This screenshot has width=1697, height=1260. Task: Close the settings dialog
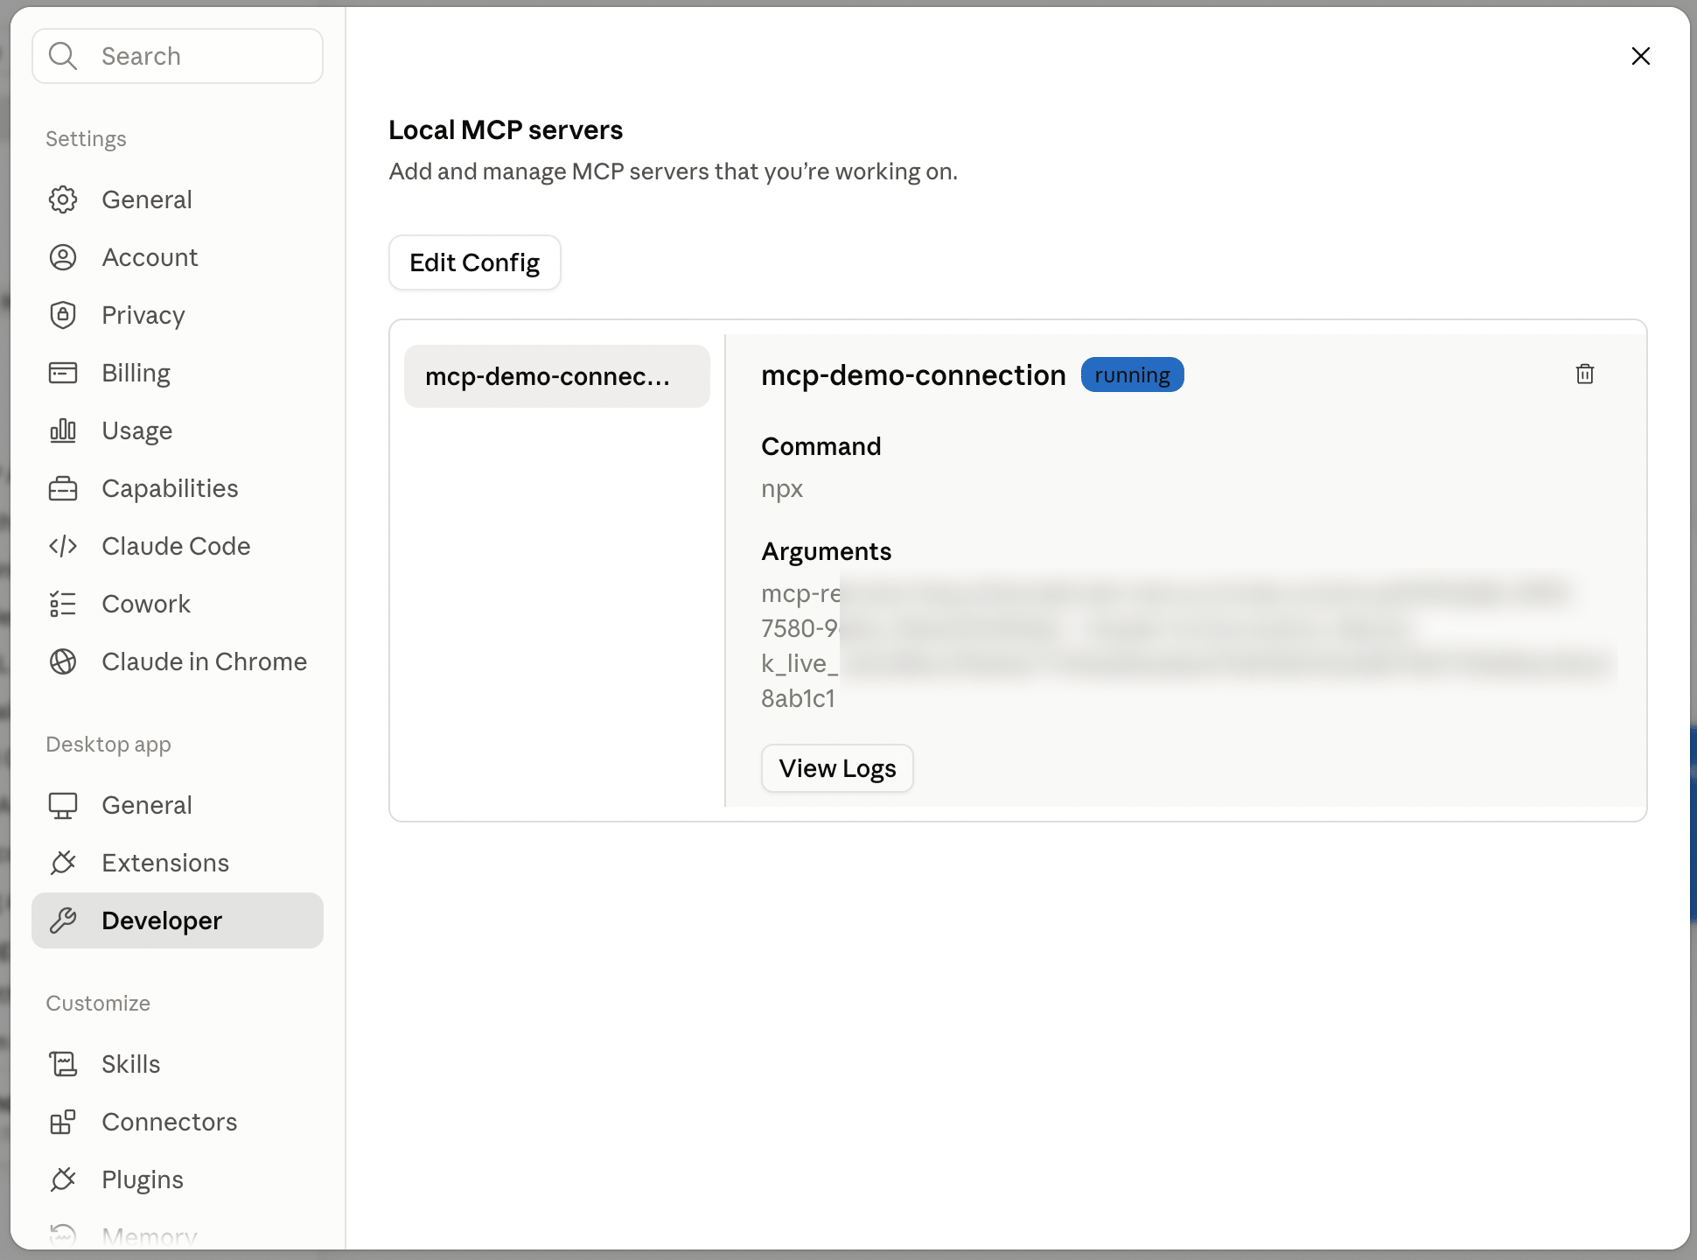1640,56
